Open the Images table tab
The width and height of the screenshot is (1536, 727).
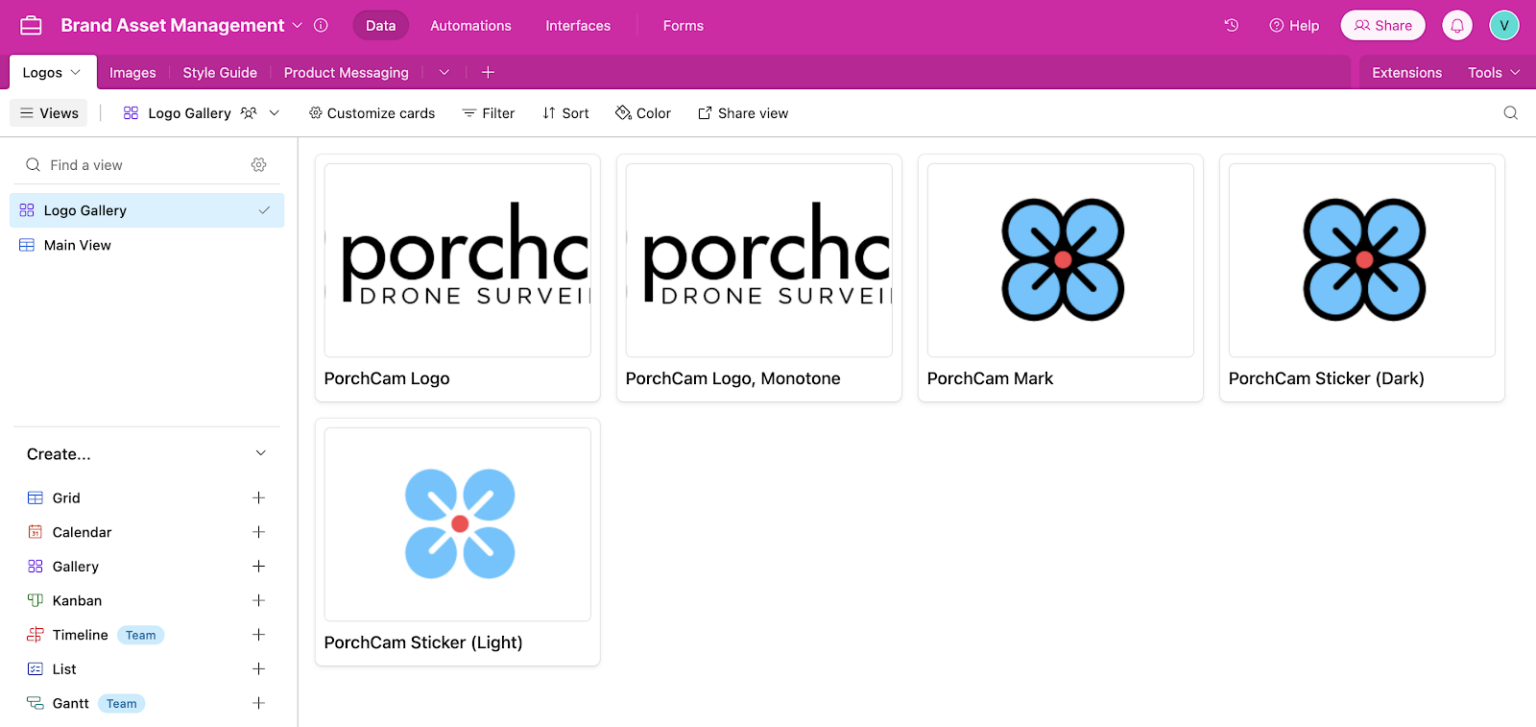(132, 72)
